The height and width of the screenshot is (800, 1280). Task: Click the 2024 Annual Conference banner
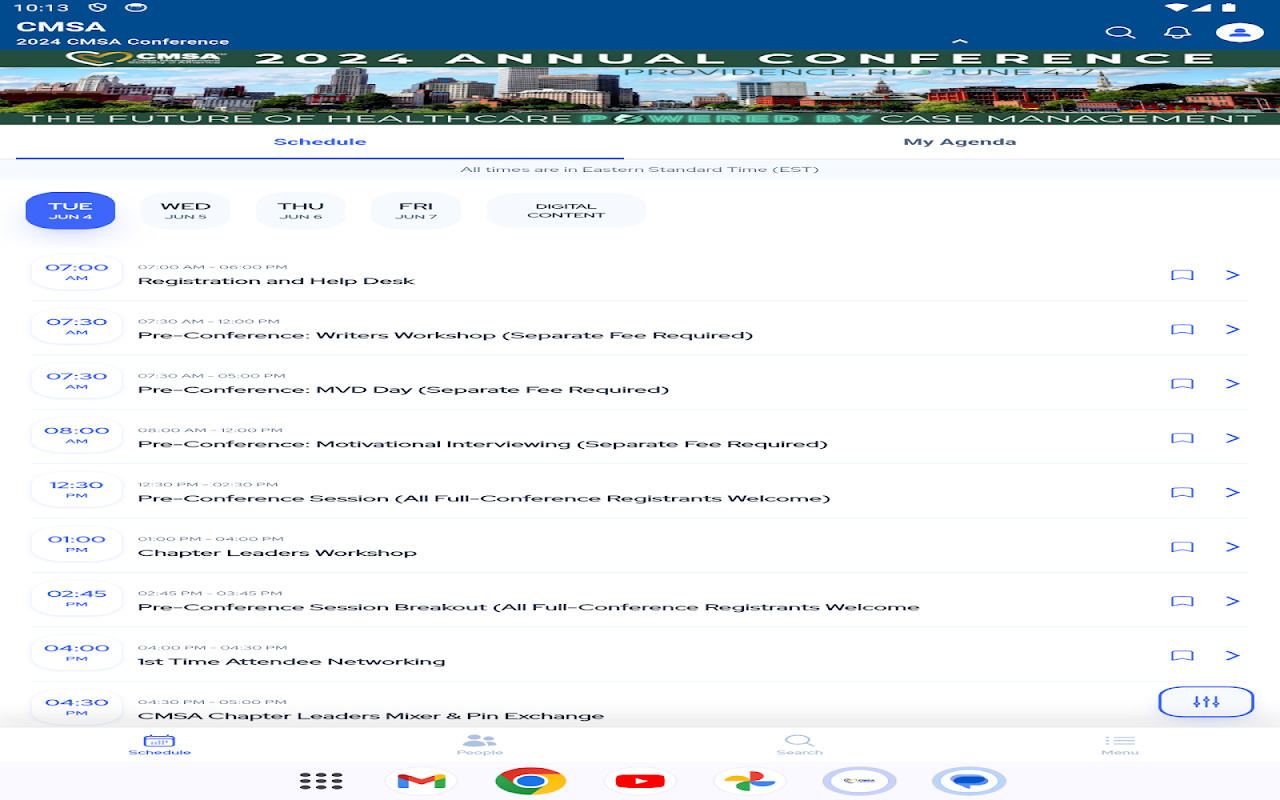point(640,88)
